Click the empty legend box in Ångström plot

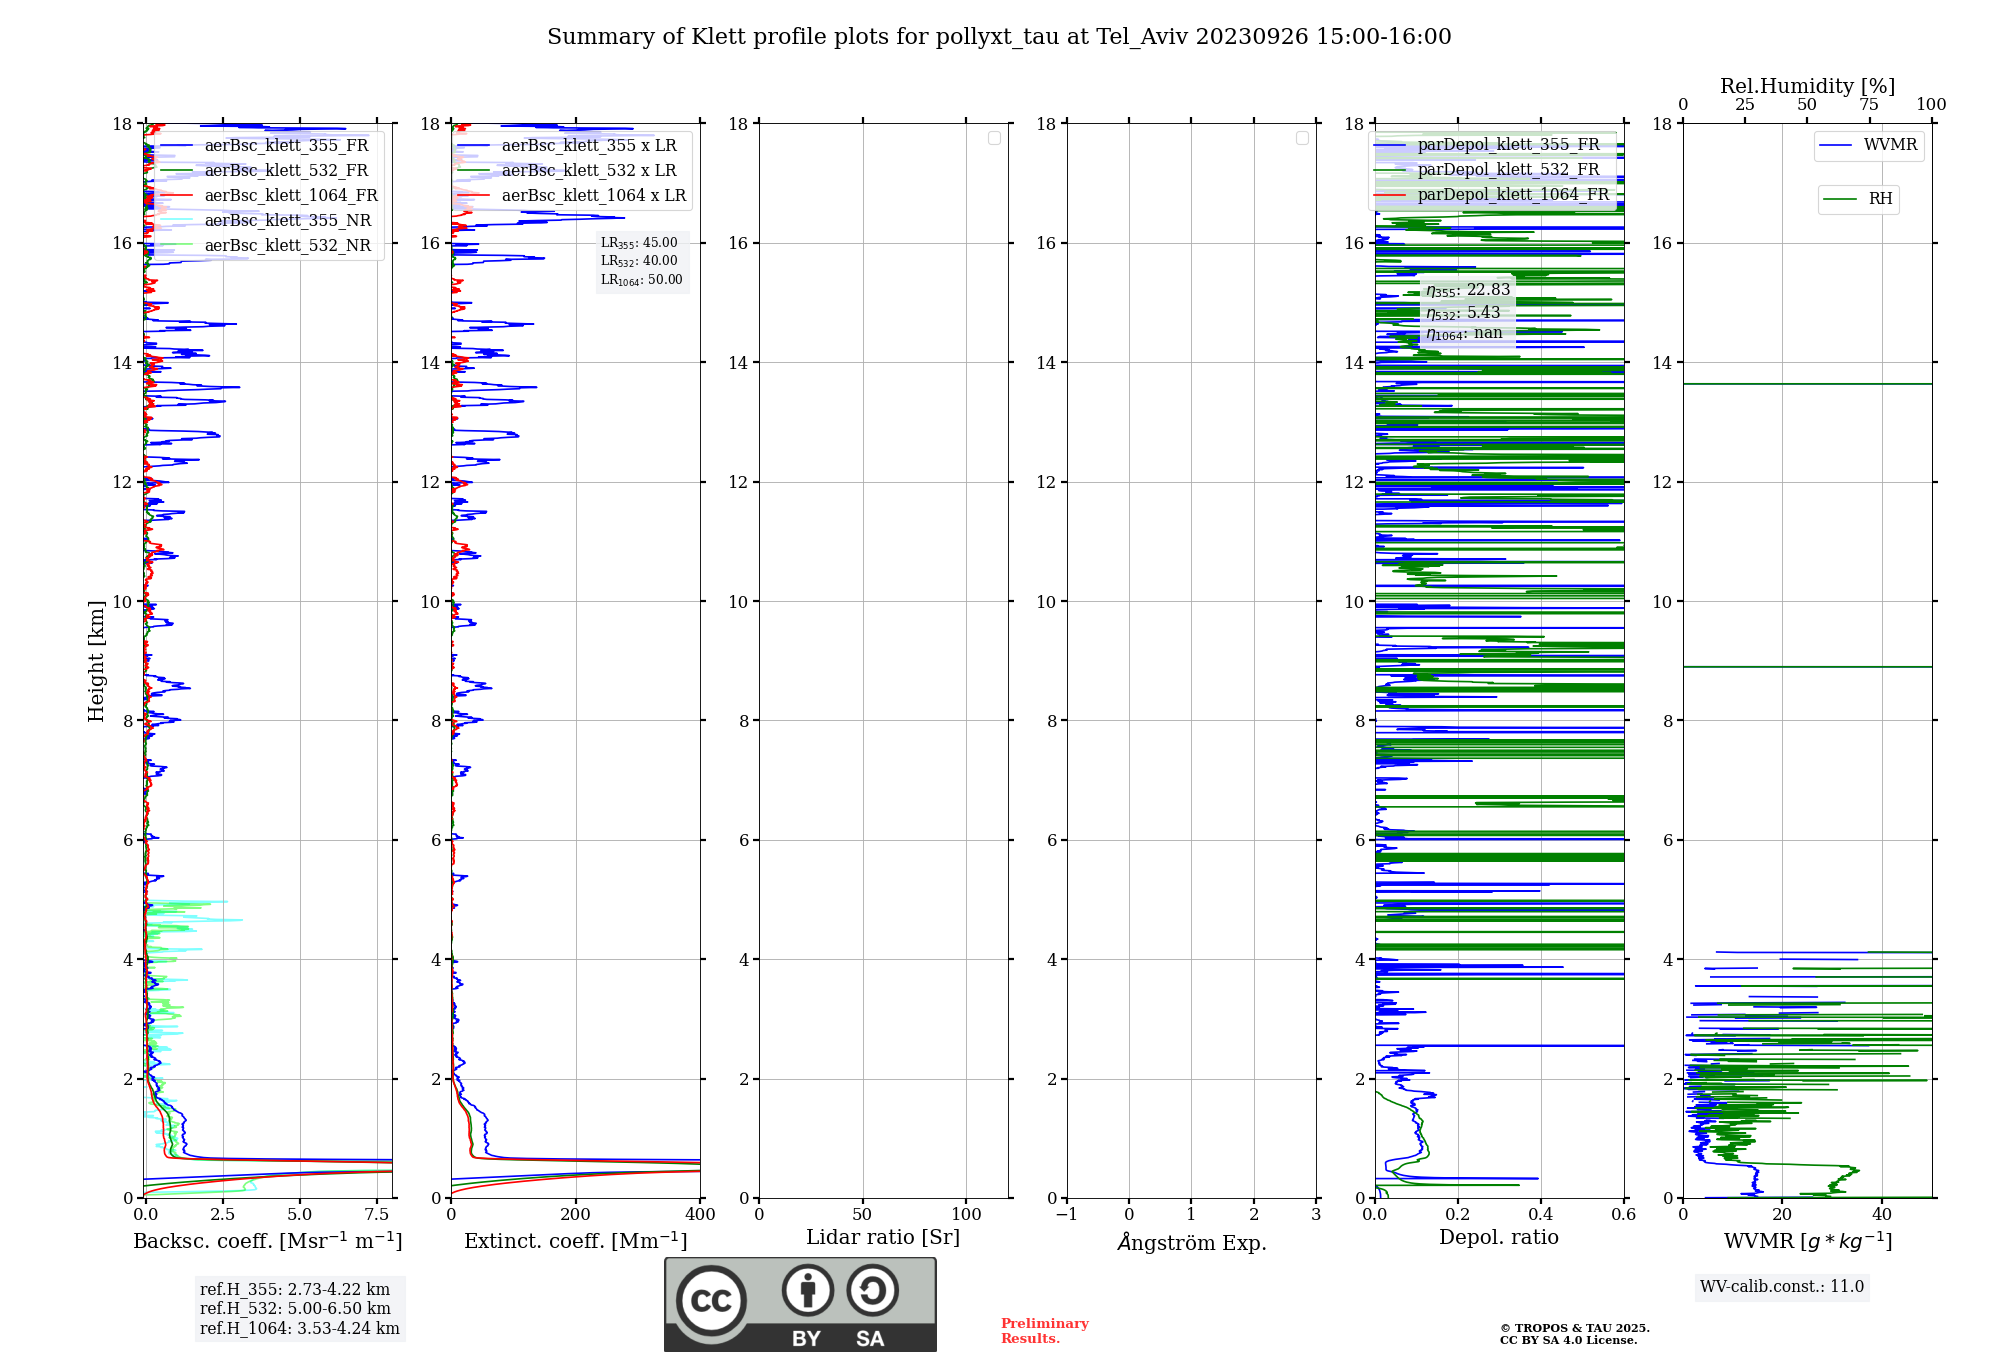[x=1302, y=138]
